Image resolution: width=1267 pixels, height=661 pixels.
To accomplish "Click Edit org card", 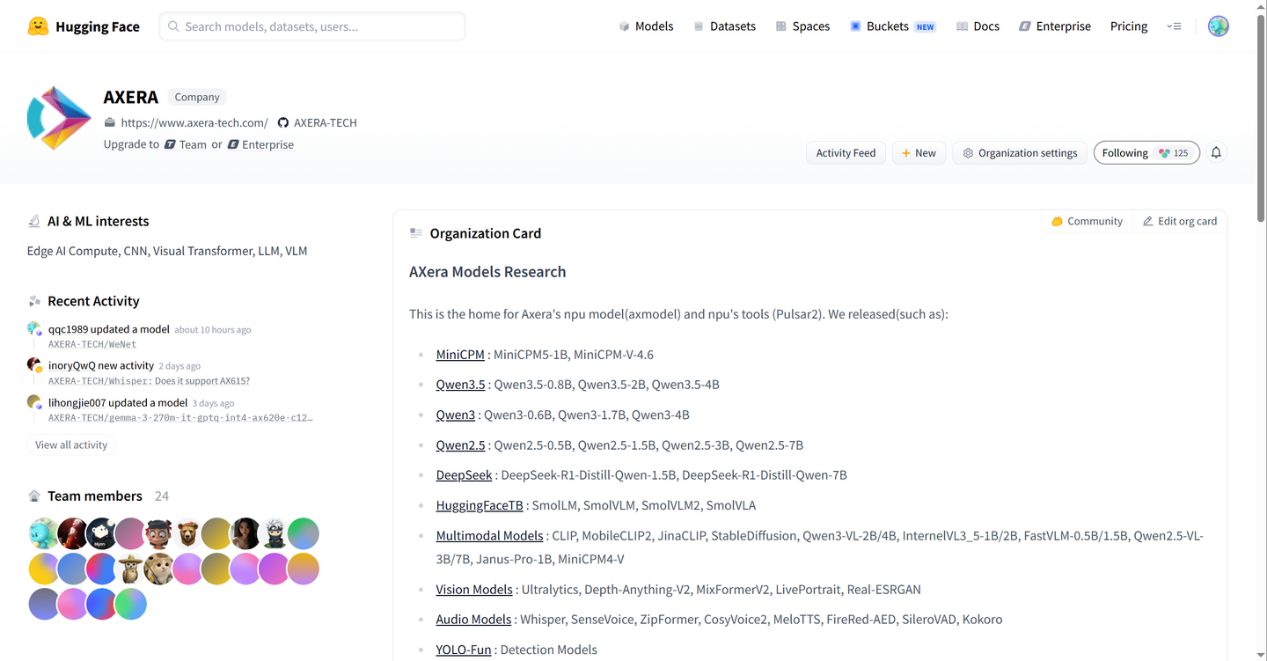I will 1180,221.
